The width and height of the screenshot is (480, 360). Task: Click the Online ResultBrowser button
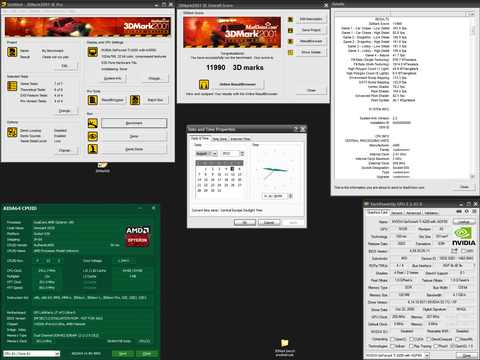pos(238,84)
